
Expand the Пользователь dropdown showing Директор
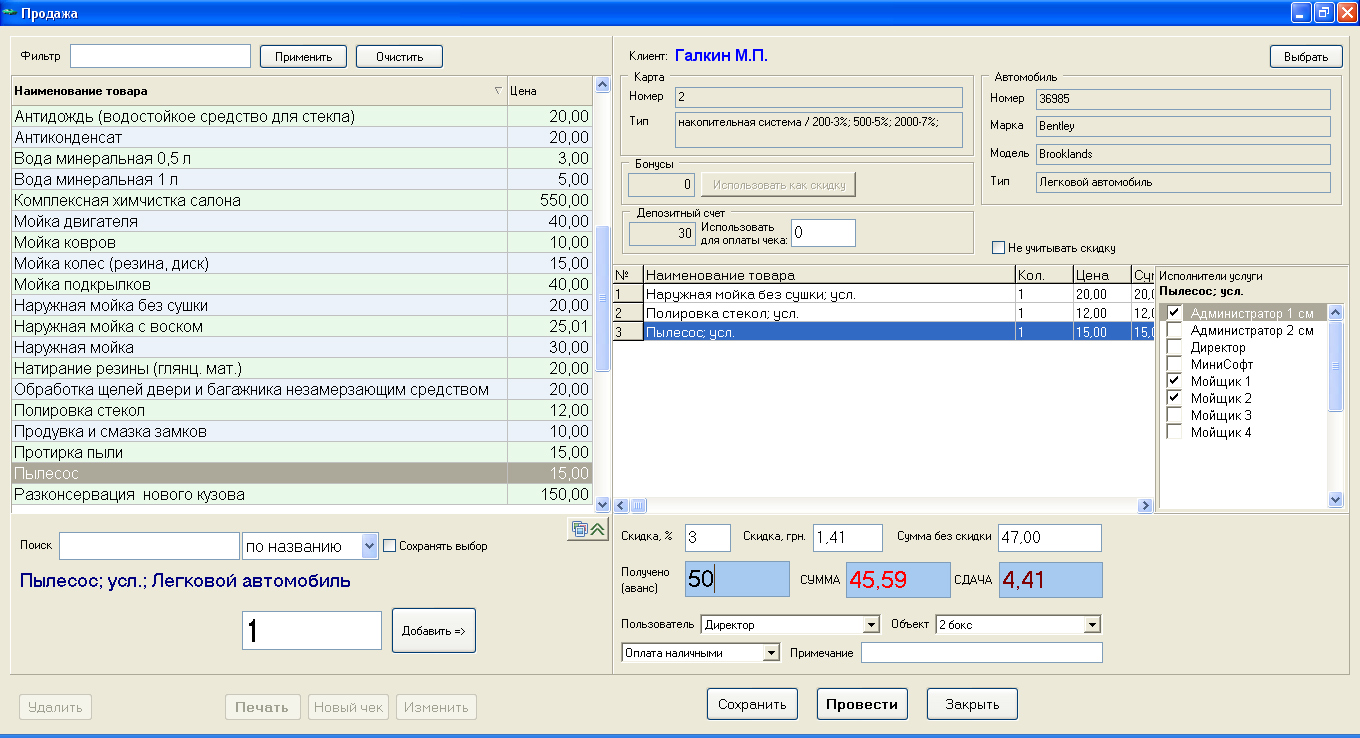coord(869,625)
